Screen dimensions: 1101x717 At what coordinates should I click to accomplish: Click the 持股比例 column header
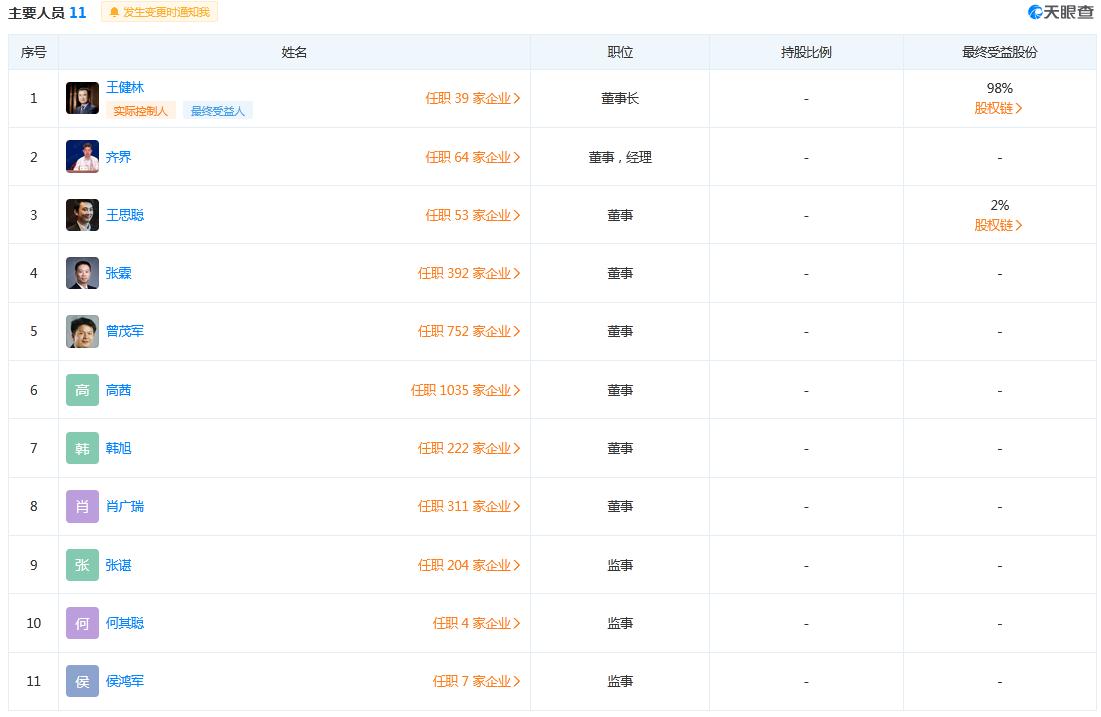(x=806, y=52)
